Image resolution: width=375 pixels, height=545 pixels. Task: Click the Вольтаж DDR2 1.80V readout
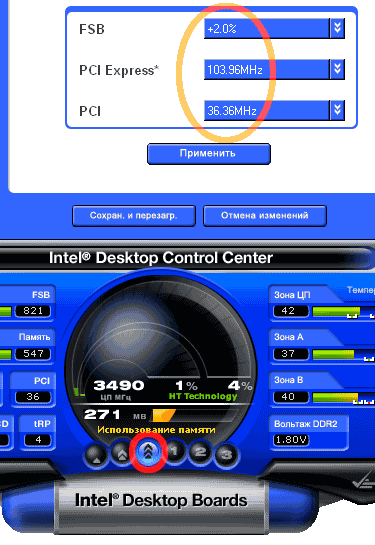[x=291, y=440]
